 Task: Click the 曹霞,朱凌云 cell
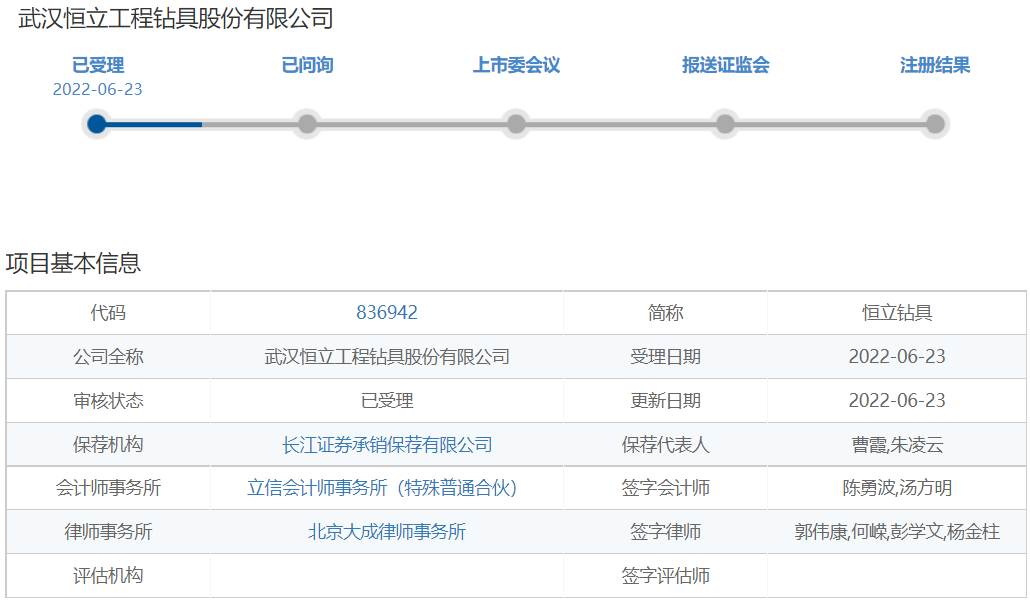coord(897,445)
